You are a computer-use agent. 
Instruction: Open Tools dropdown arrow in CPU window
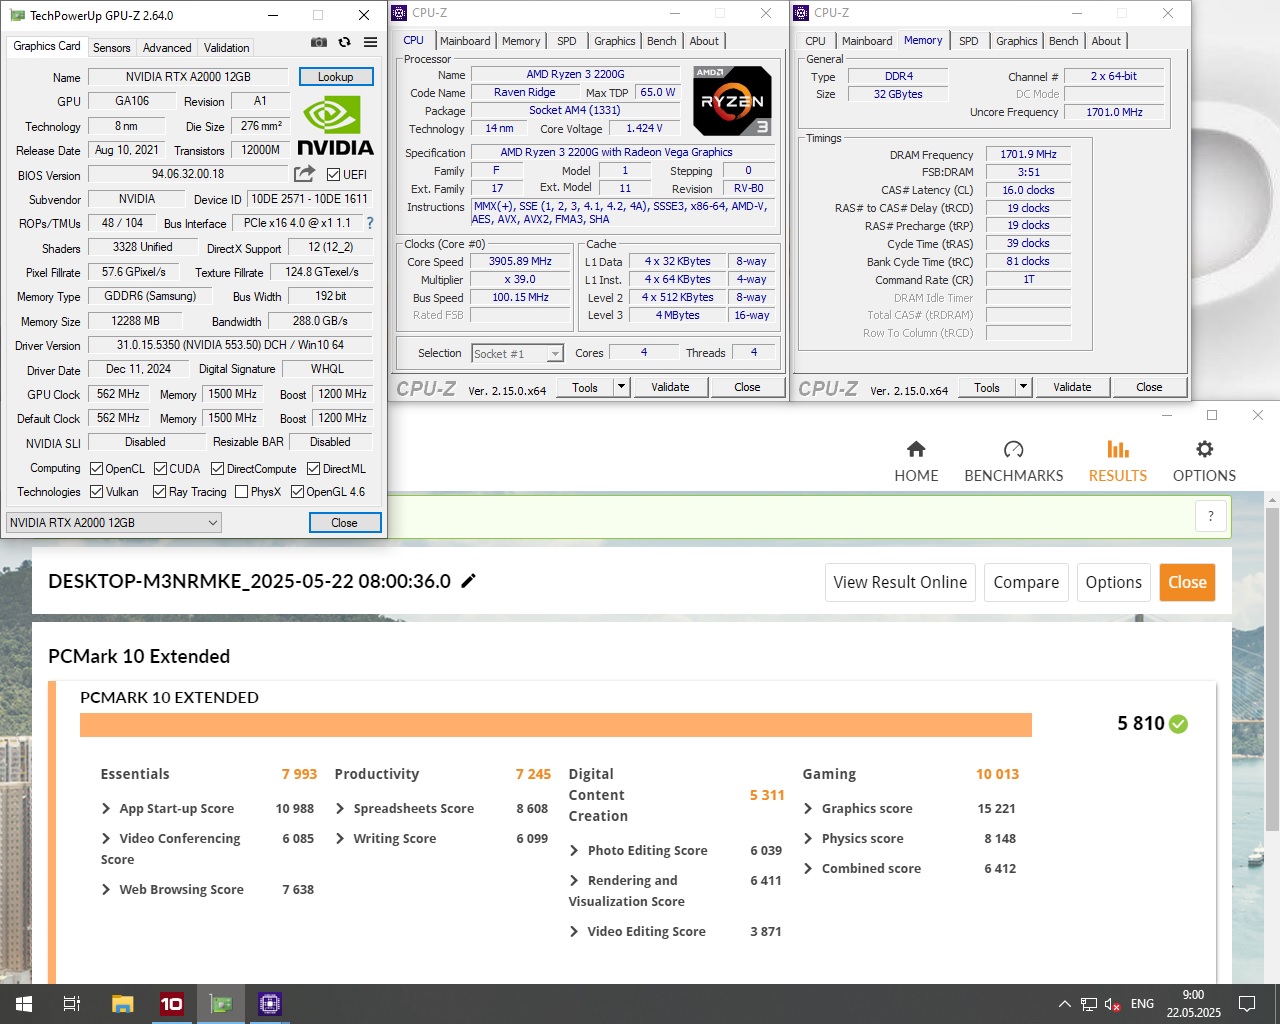tap(621, 387)
